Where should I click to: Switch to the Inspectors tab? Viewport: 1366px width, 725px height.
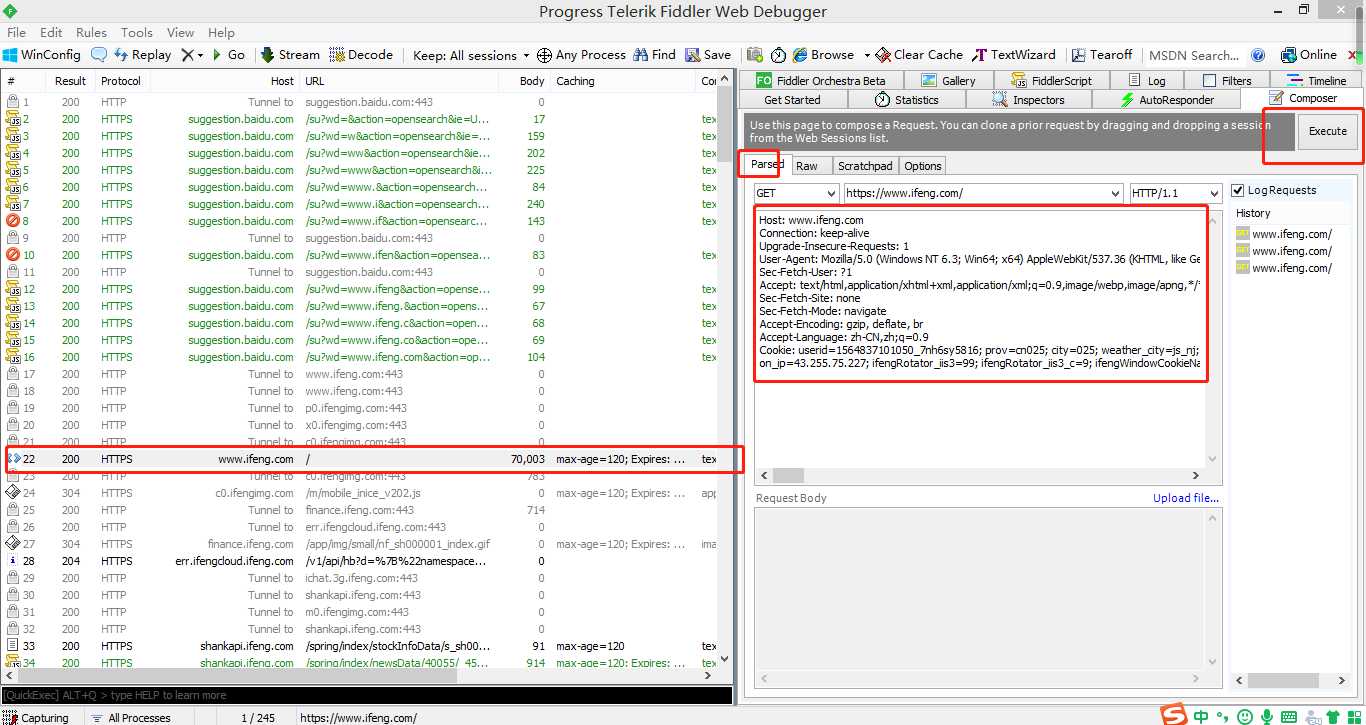(1029, 100)
